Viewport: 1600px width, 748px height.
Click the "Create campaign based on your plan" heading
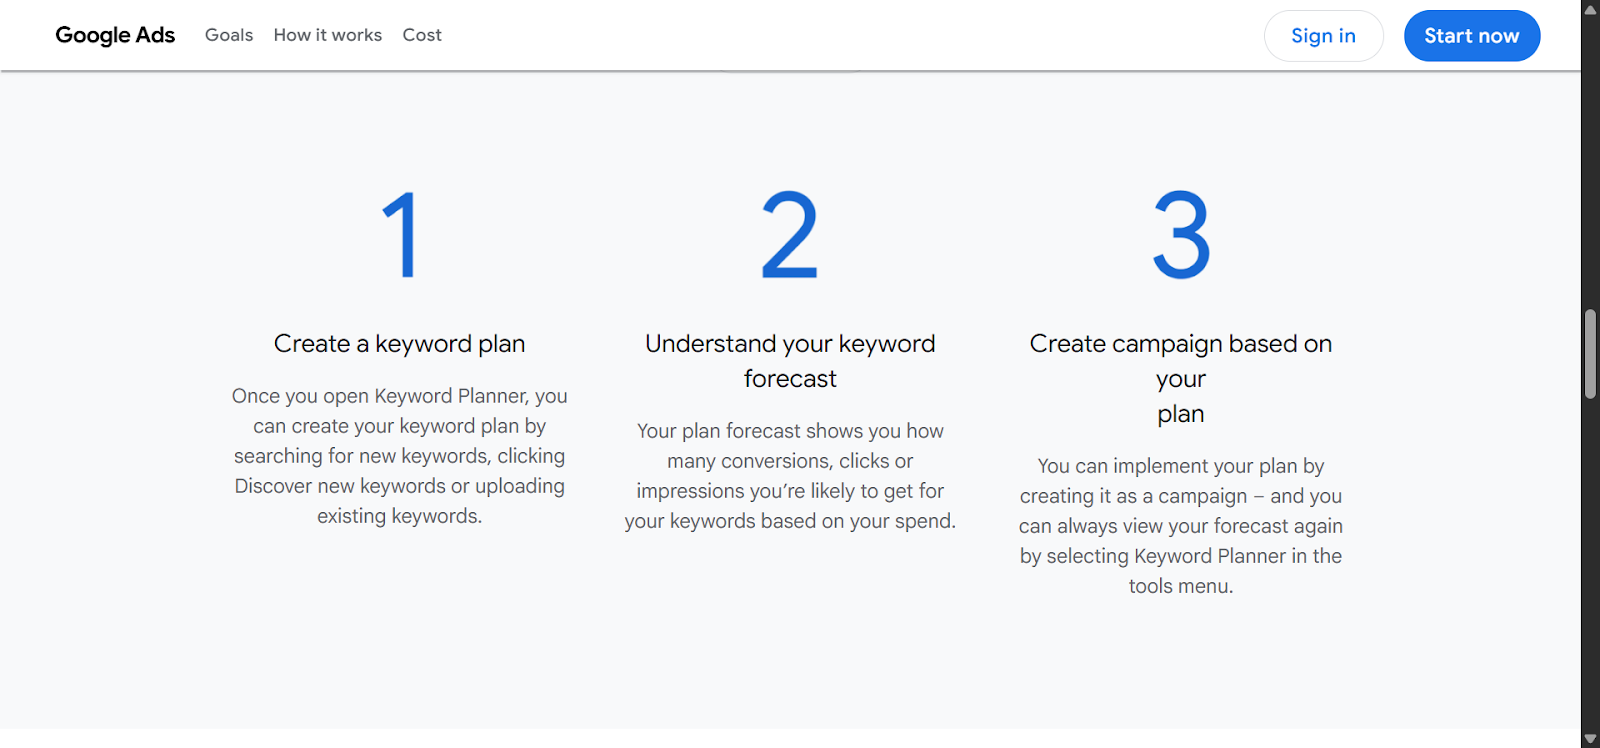tap(1181, 378)
